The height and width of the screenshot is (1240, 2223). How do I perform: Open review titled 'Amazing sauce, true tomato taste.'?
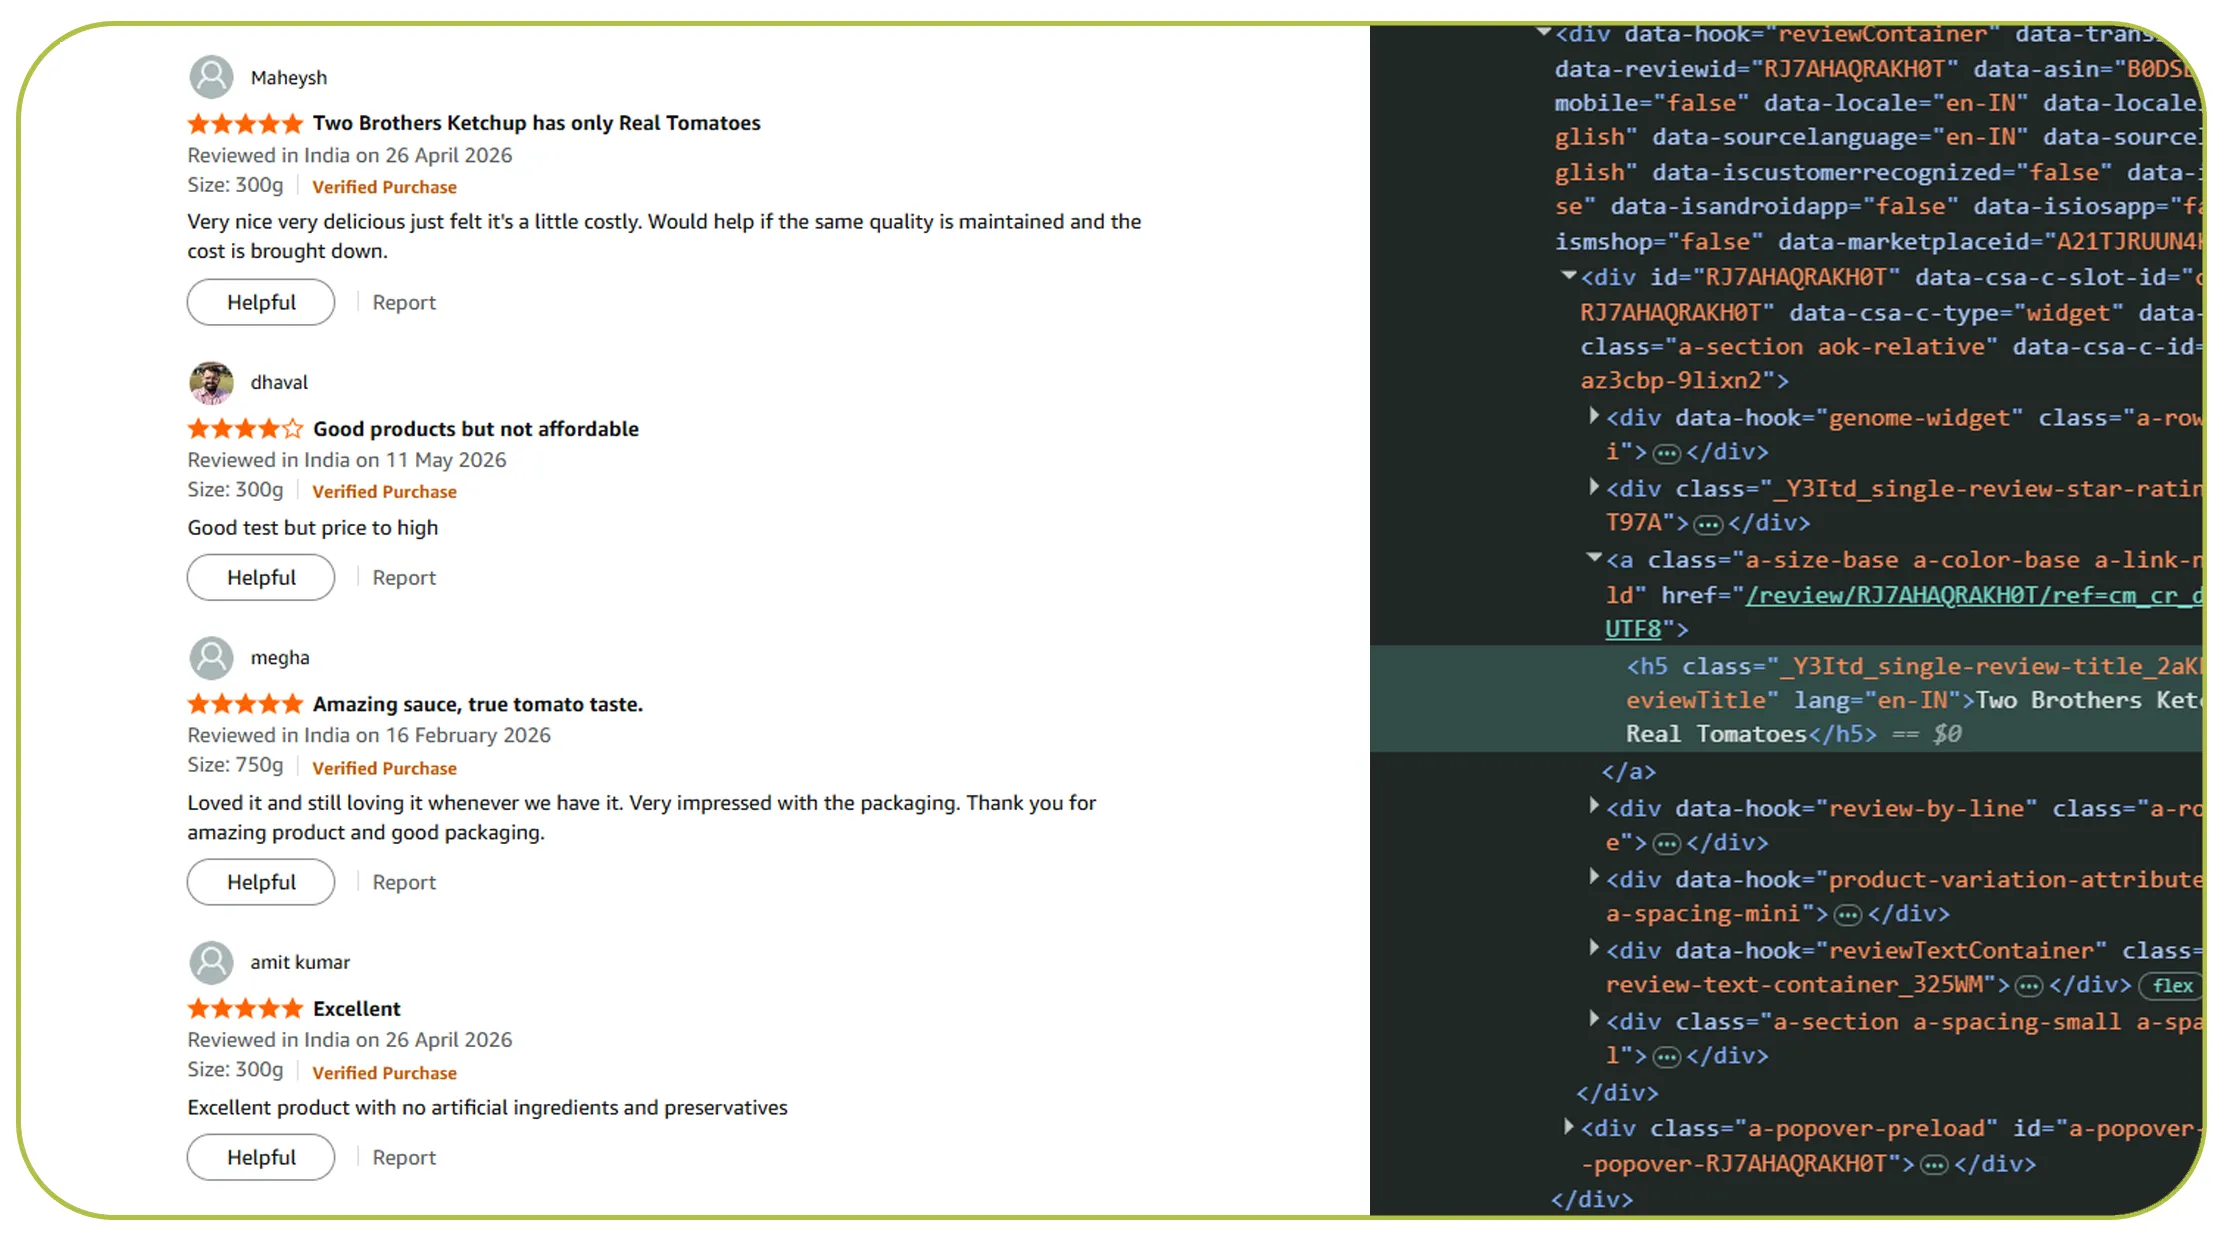[478, 704]
